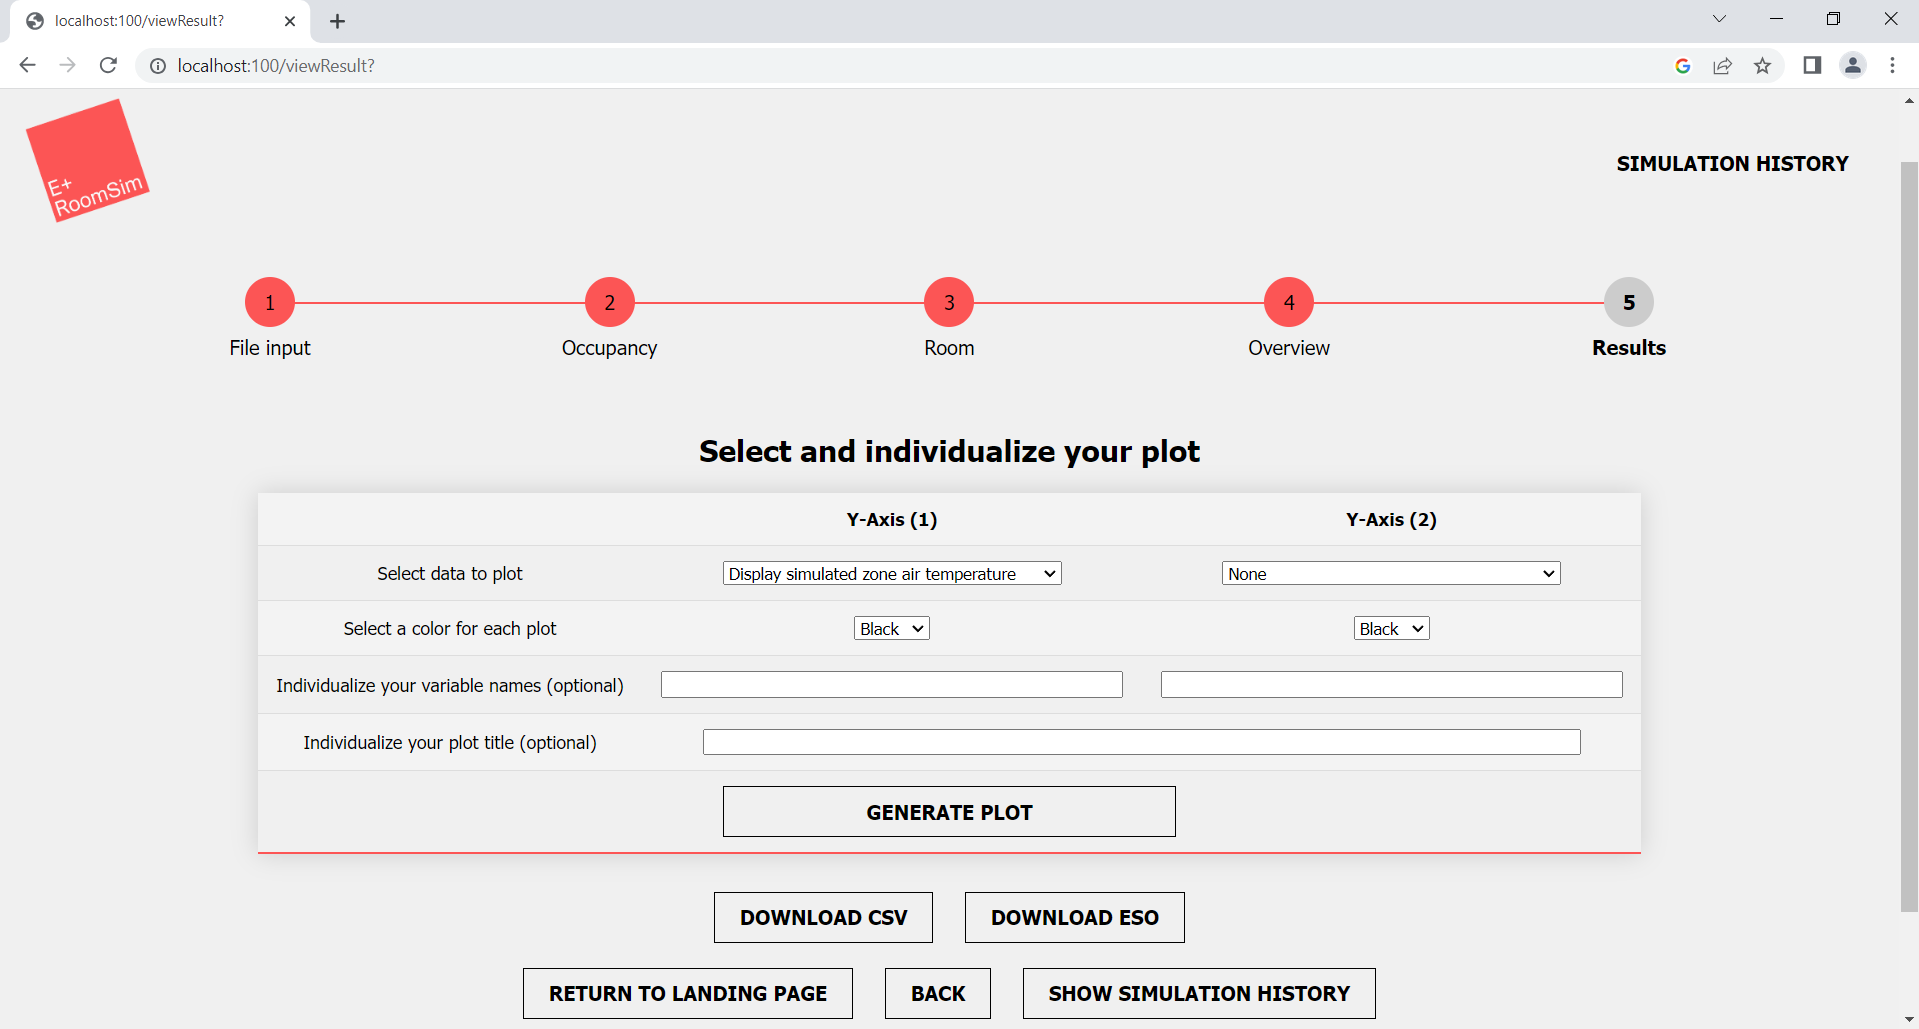Go to step 1 File input circle
Screen dimensions: 1919x1029
pos(270,302)
